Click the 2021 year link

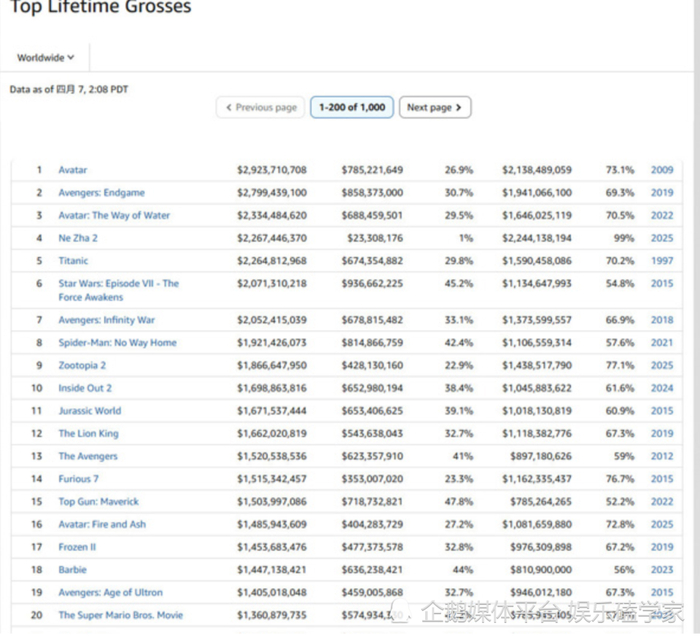tap(661, 343)
